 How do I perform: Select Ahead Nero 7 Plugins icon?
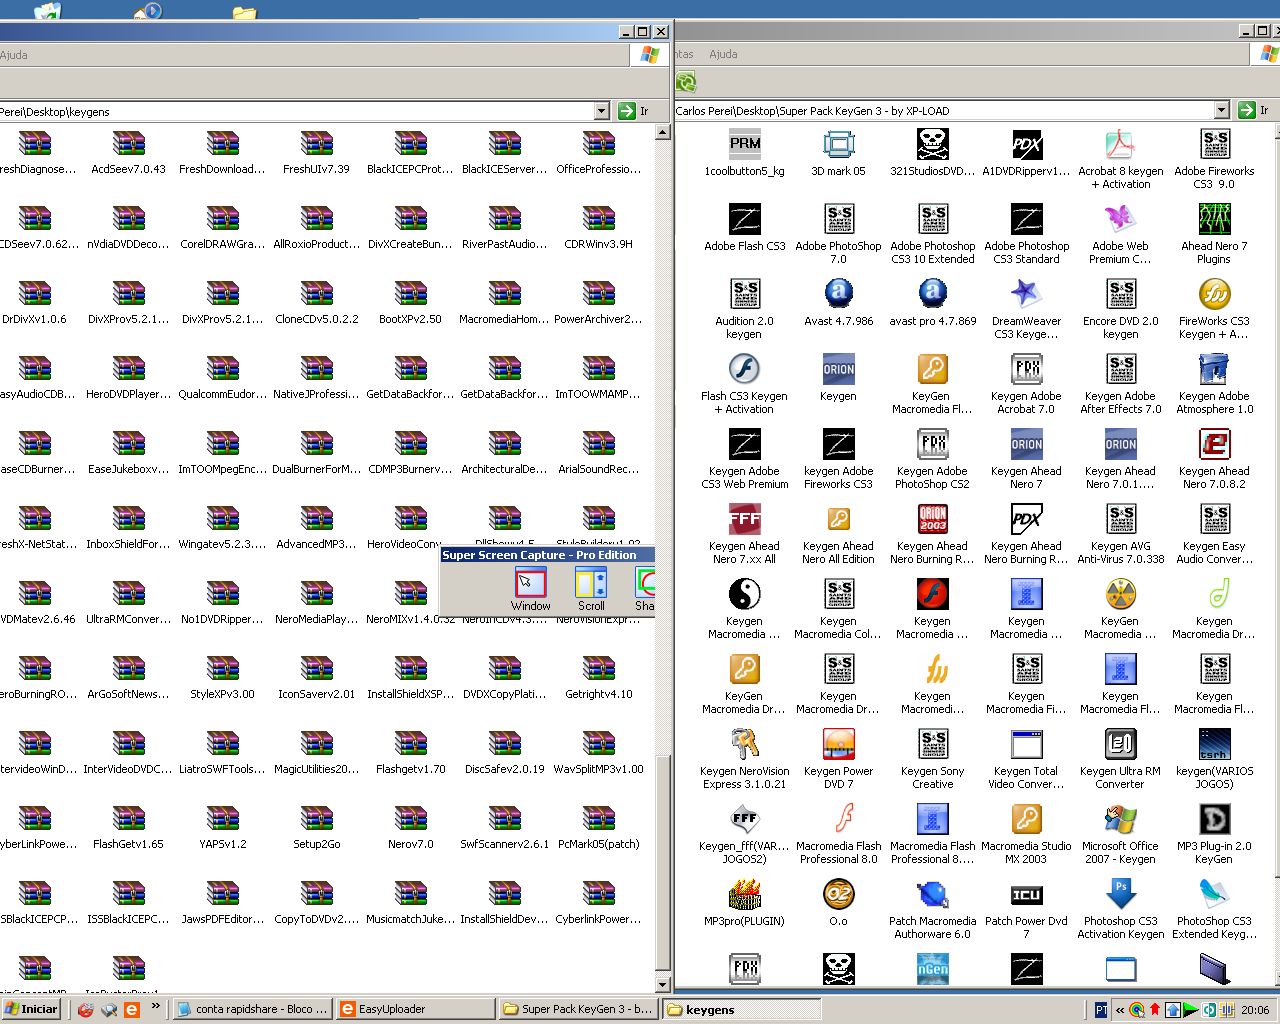point(1215,219)
